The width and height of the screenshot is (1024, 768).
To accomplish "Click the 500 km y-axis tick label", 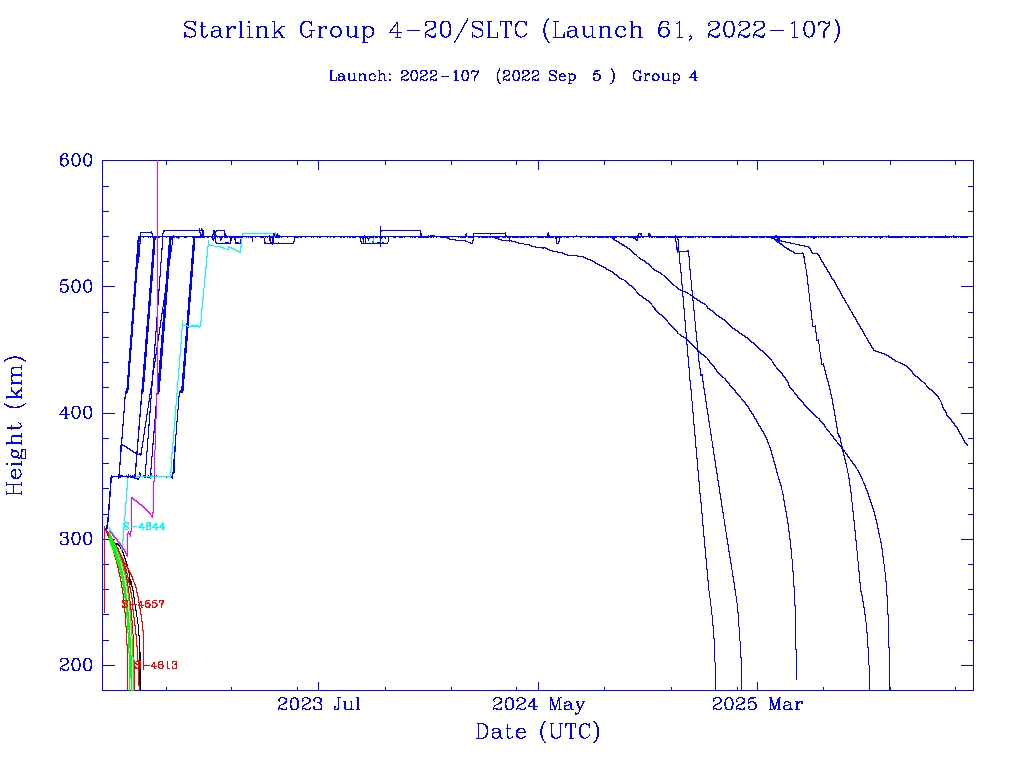I will coord(74,287).
